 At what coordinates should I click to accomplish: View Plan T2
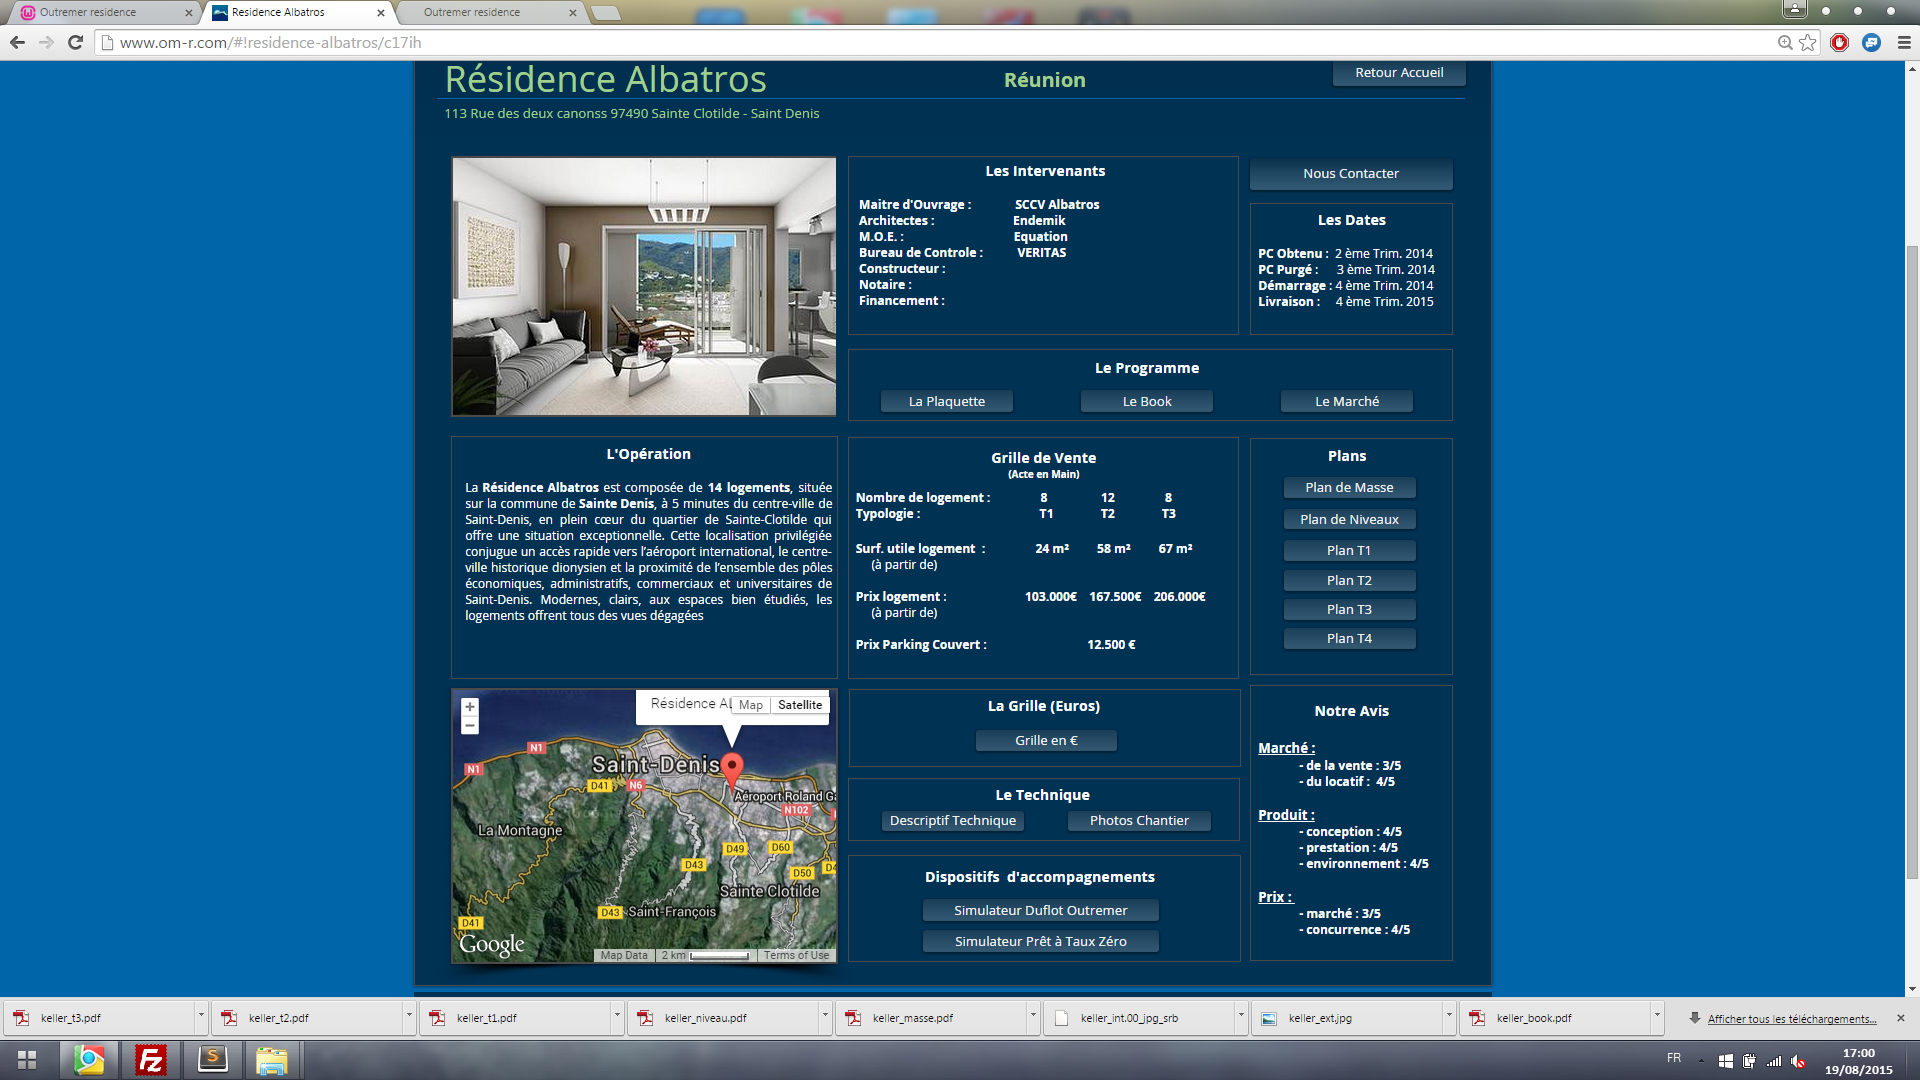1349,580
